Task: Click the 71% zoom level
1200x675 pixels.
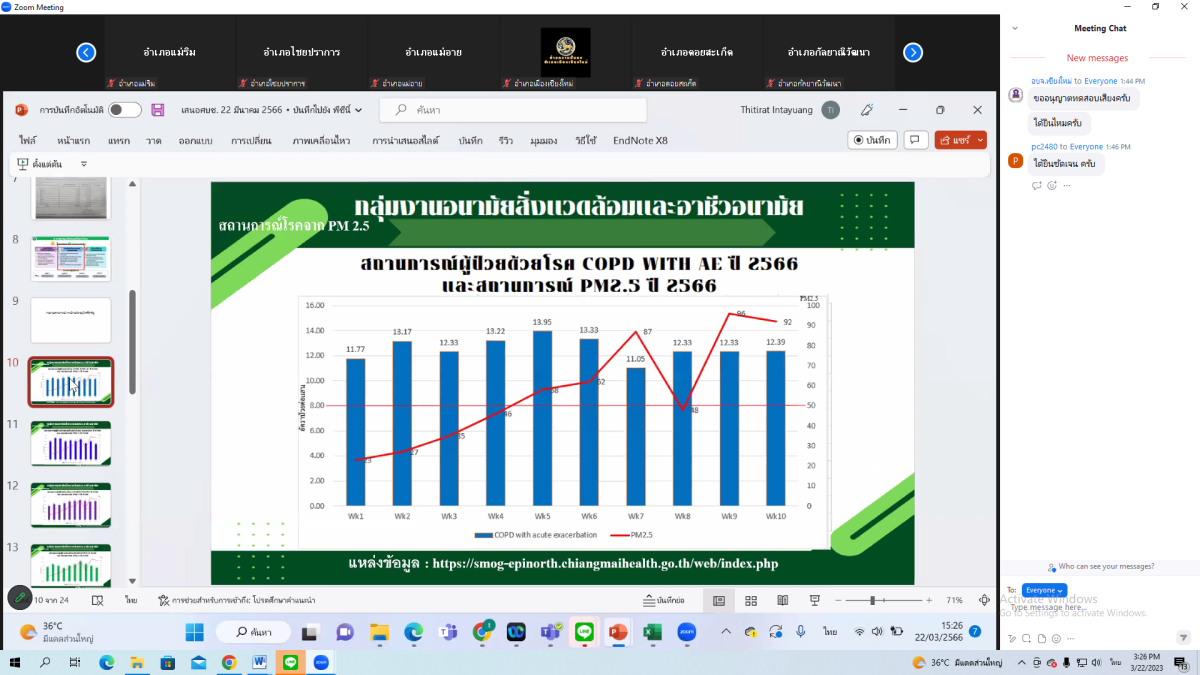Action: (x=955, y=600)
